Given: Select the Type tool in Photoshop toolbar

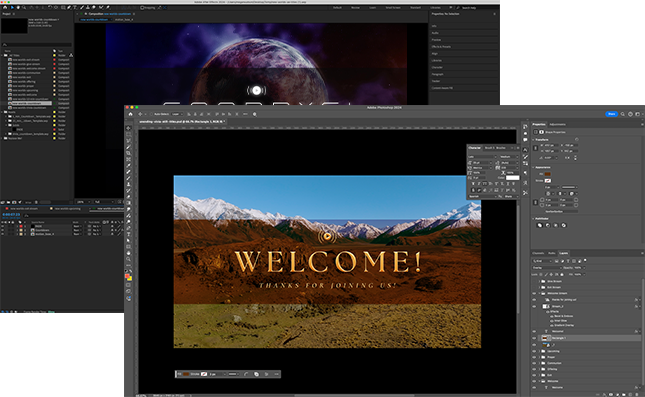Looking at the screenshot, I should click(128, 234).
